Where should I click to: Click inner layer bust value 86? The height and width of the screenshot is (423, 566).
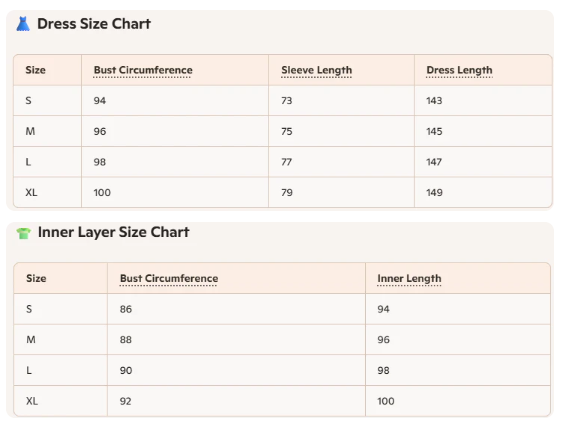pyautogui.click(x=126, y=309)
